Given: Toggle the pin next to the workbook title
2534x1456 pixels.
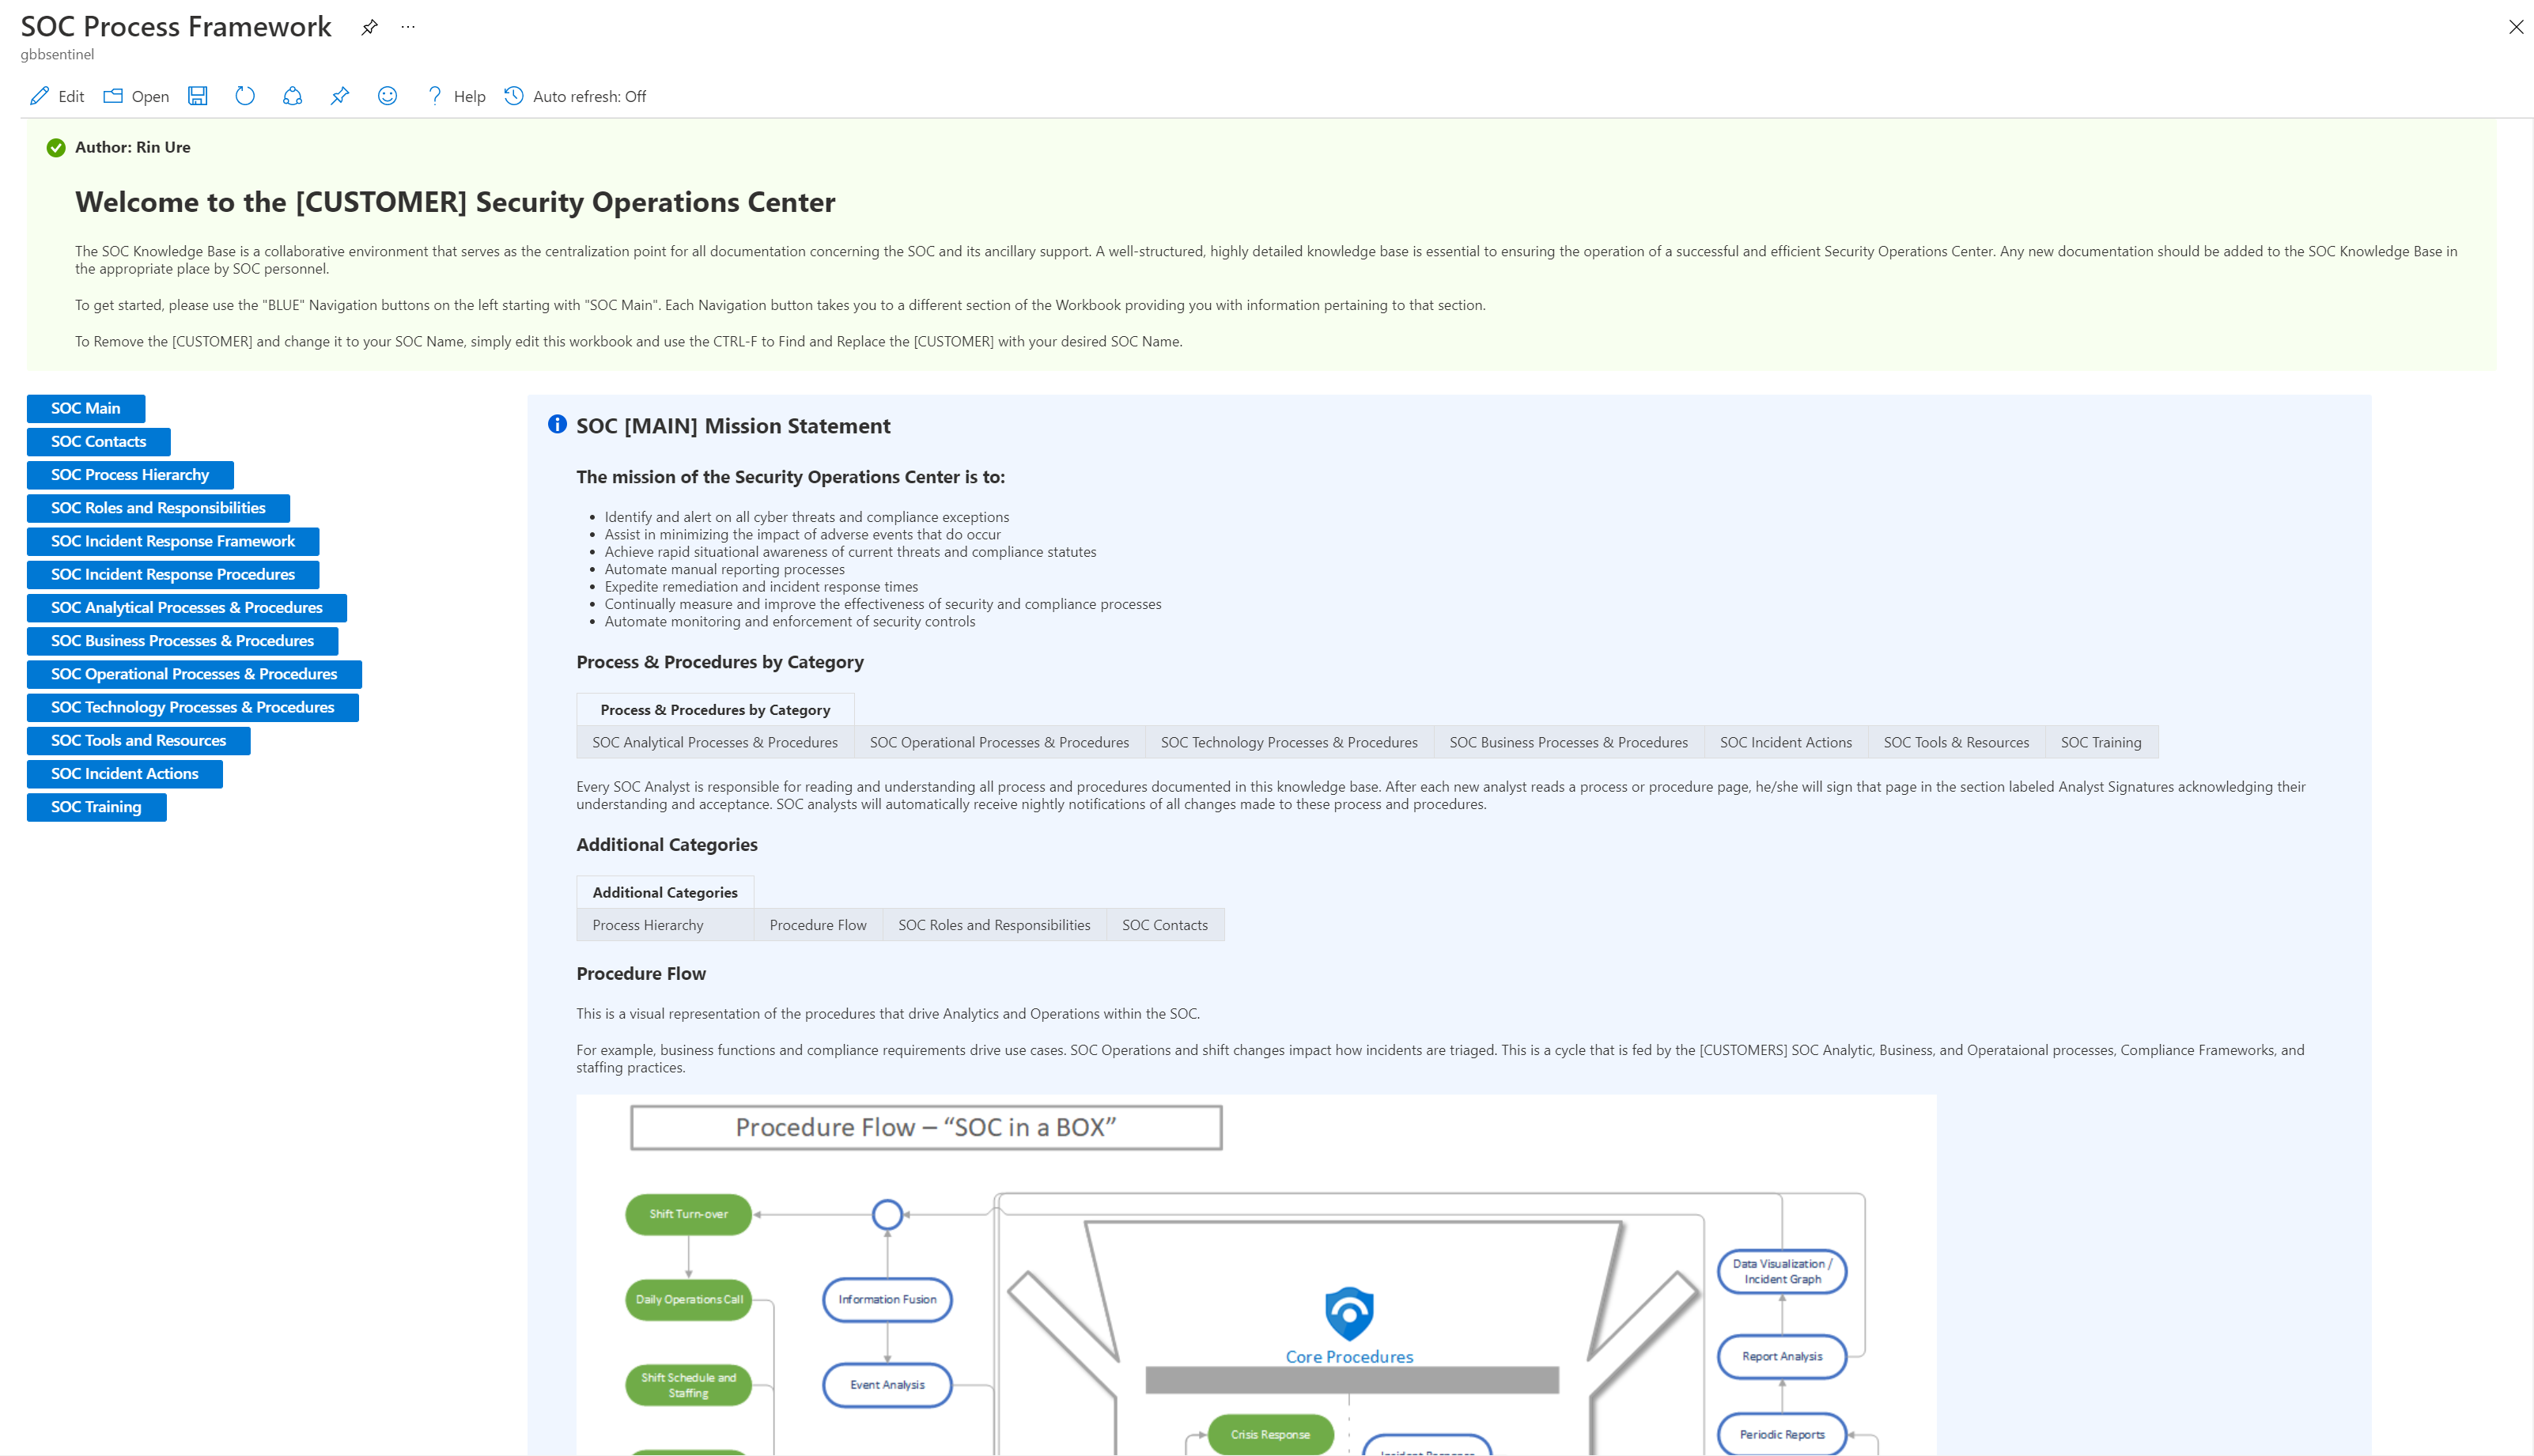Looking at the screenshot, I should click(x=369, y=27).
